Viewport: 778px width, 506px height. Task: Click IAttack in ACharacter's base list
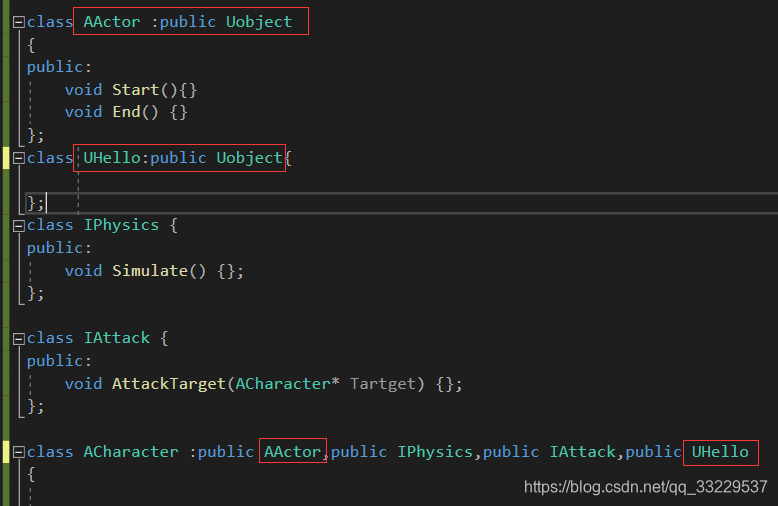(x=583, y=452)
